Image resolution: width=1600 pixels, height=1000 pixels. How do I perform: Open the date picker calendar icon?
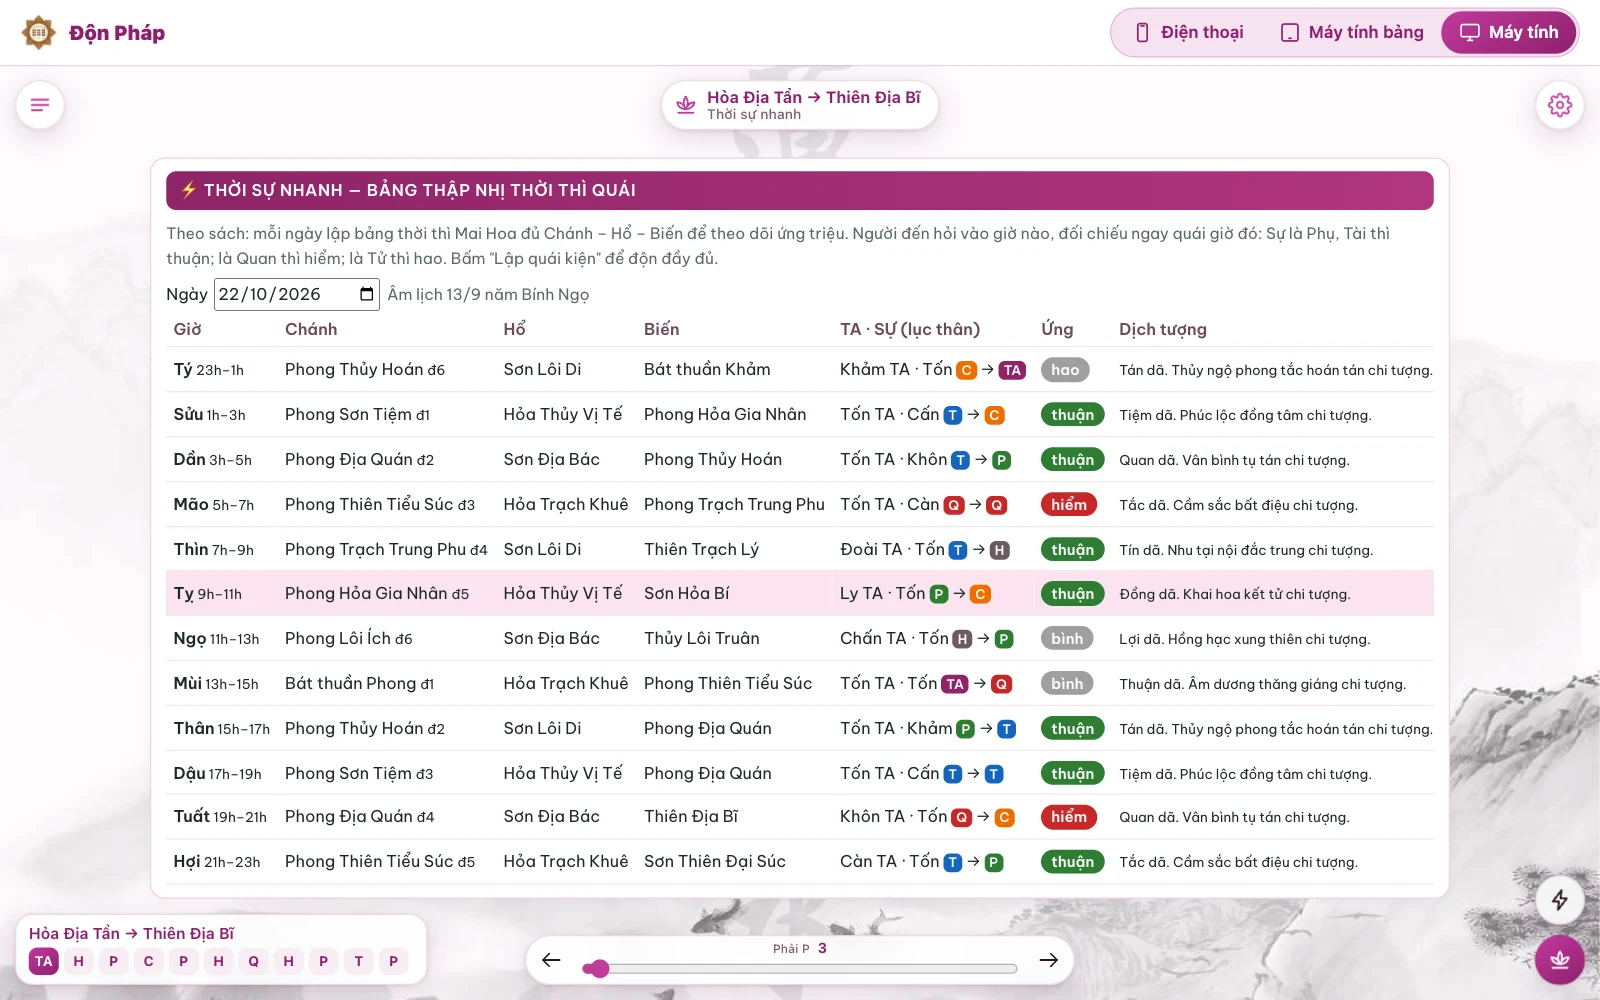point(366,294)
